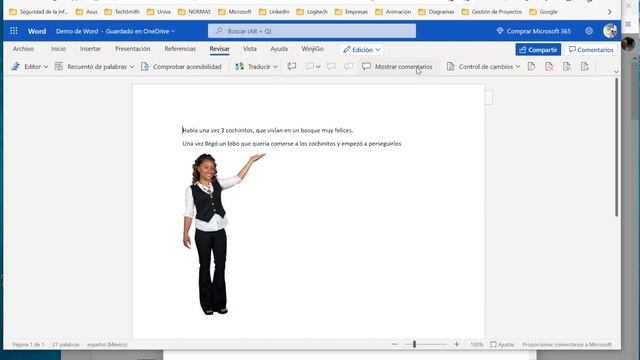Click the next change icon
This screenshot has width=640, height=360.
[585, 66]
